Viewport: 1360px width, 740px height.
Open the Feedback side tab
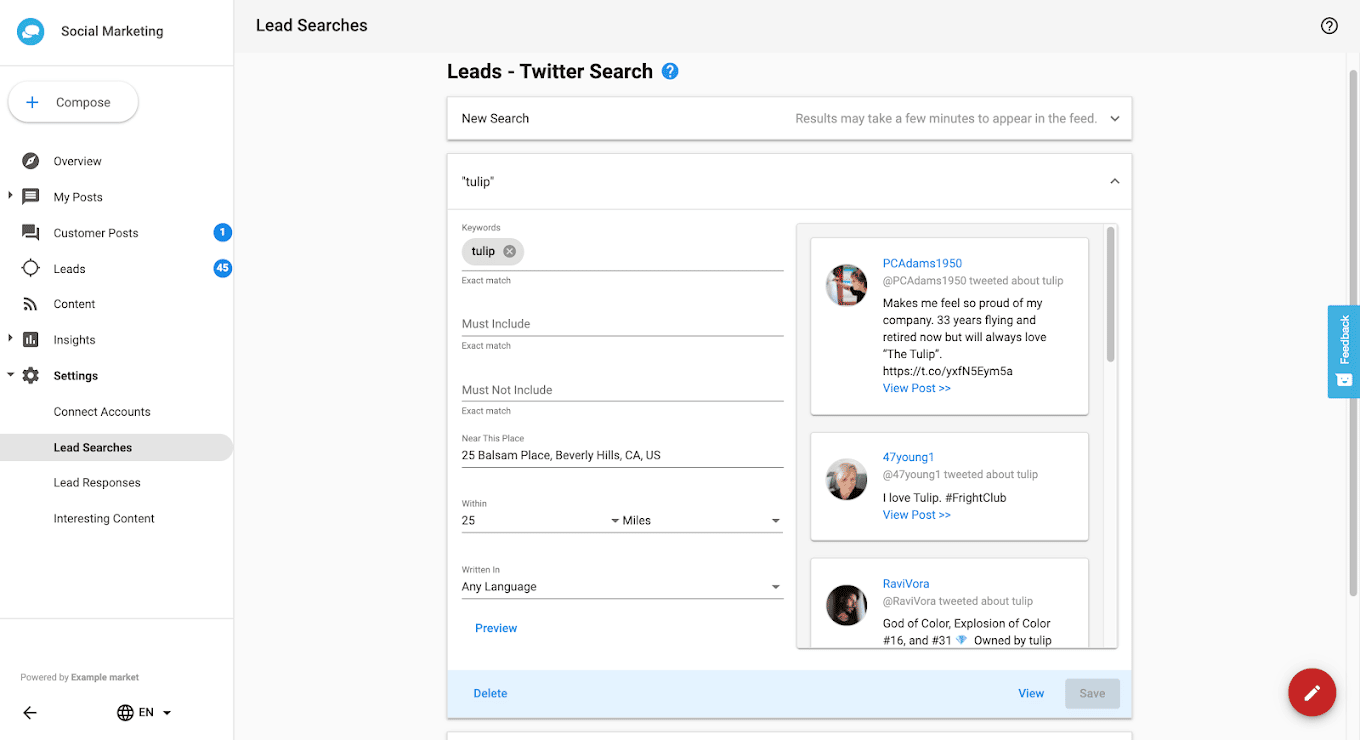tap(1344, 351)
